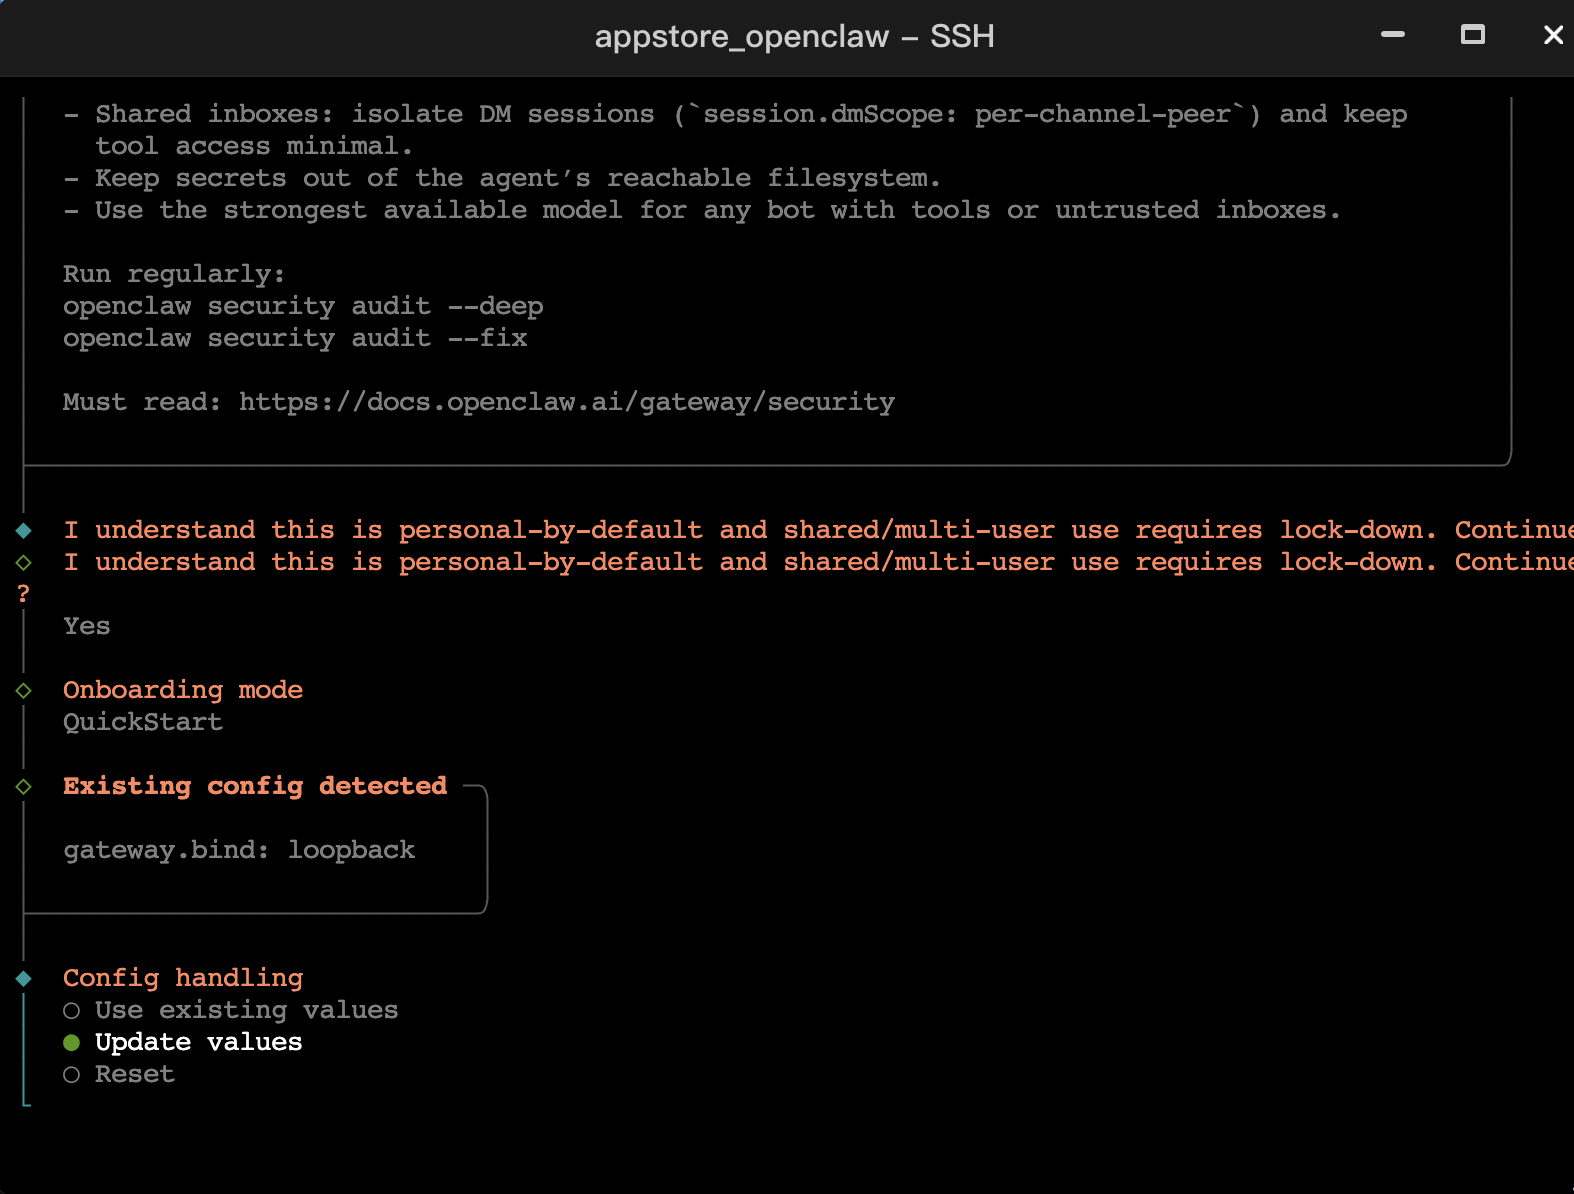Open the docs.openclaw.ai gateway security link
This screenshot has height=1194, width=1574.
[566, 402]
